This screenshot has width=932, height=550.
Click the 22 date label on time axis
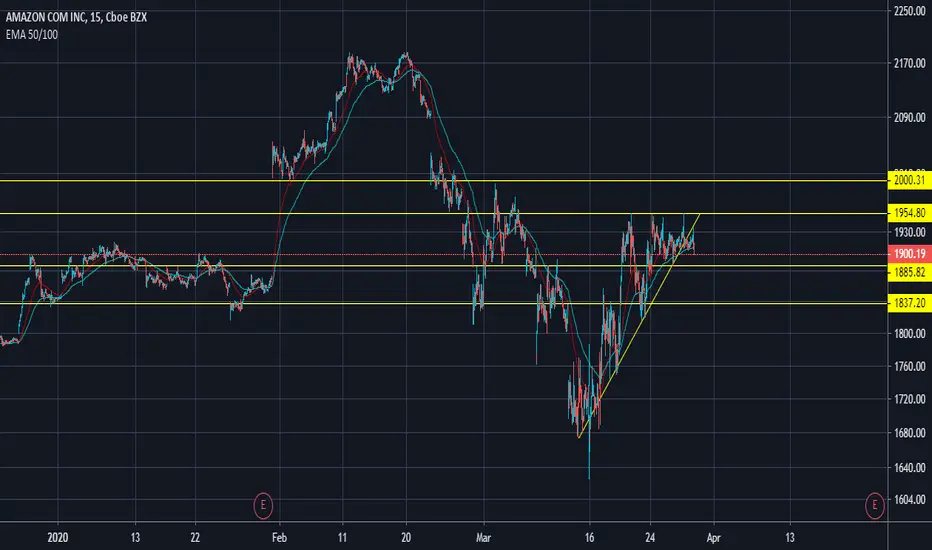195,538
